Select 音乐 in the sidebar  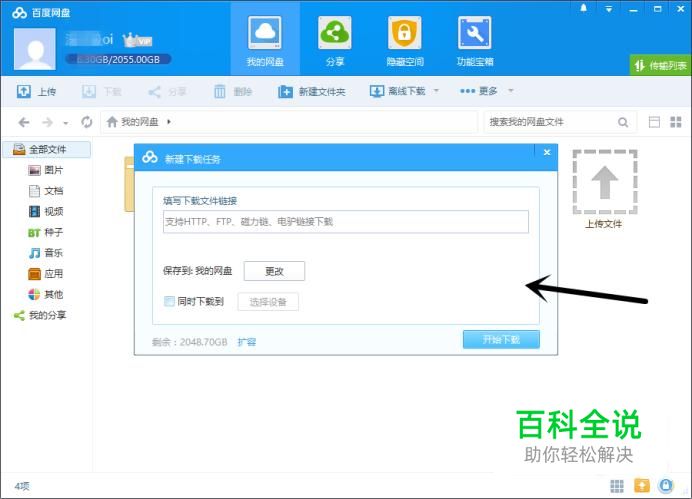[x=46, y=253]
